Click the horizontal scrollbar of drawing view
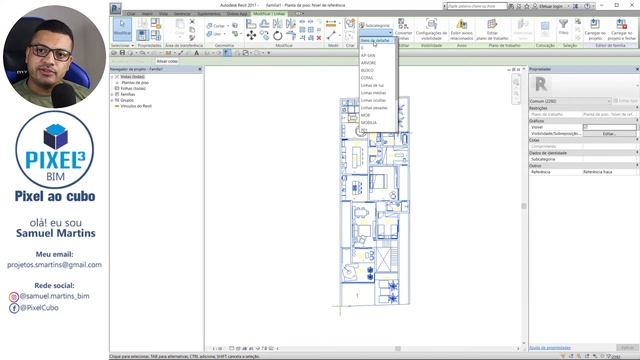 pos(398,349)
